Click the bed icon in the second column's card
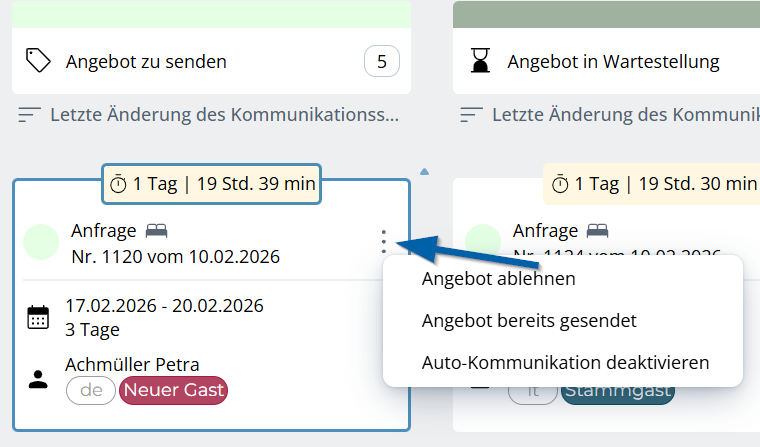This screenshot has height=447, width=760. 598,231
